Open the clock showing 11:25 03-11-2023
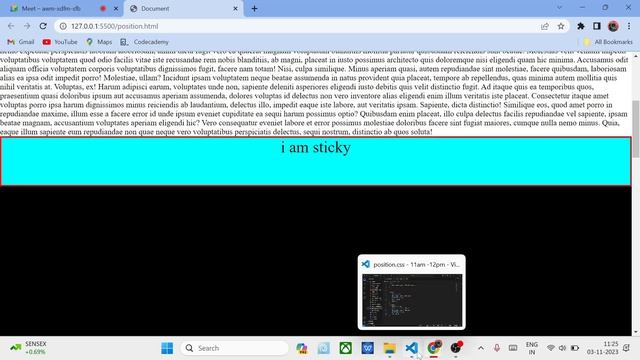The width and height of the screenshot is (640, 360). pos(603,348)
